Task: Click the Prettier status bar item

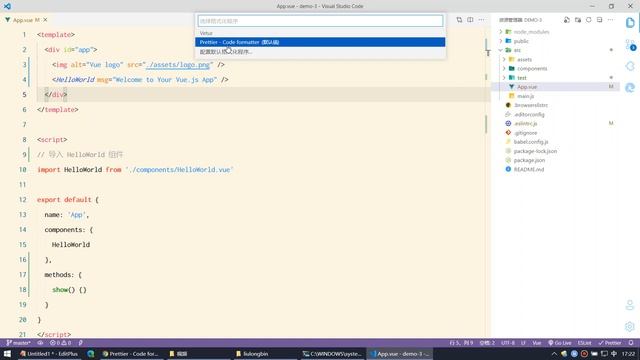Action: (610, 343)
